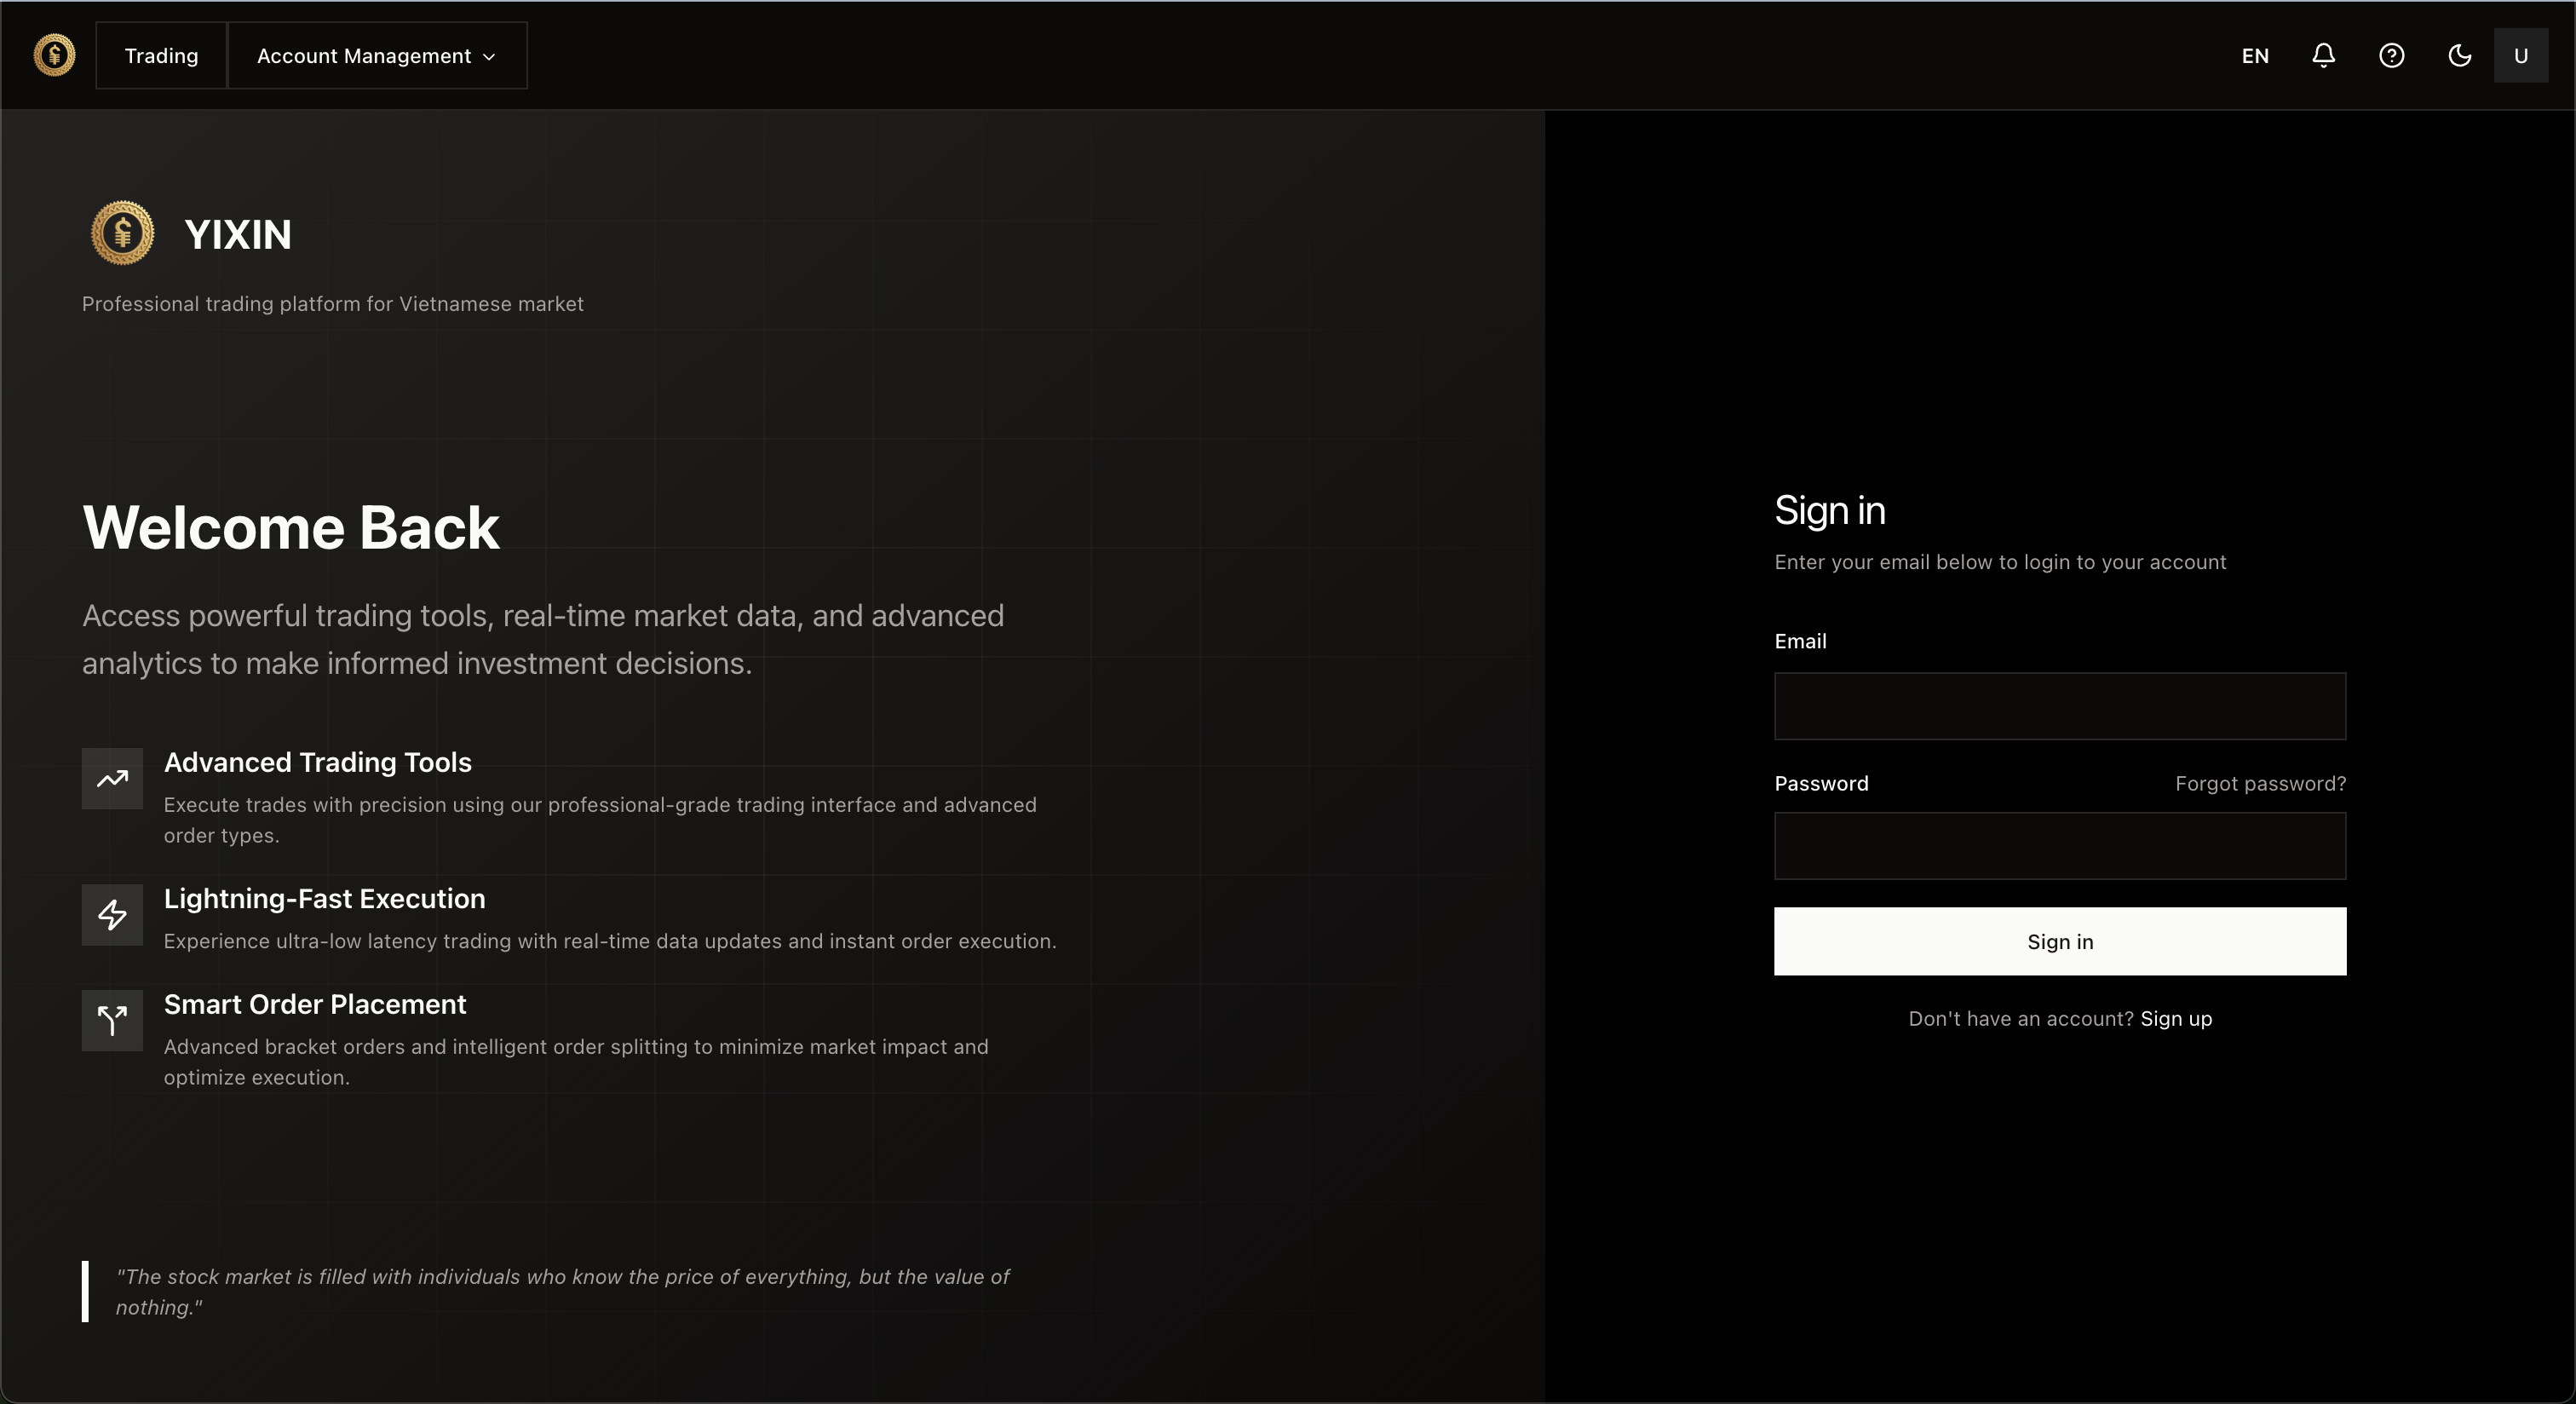
Task: Focus the Email input field
Action: [x=2059, y=706]
